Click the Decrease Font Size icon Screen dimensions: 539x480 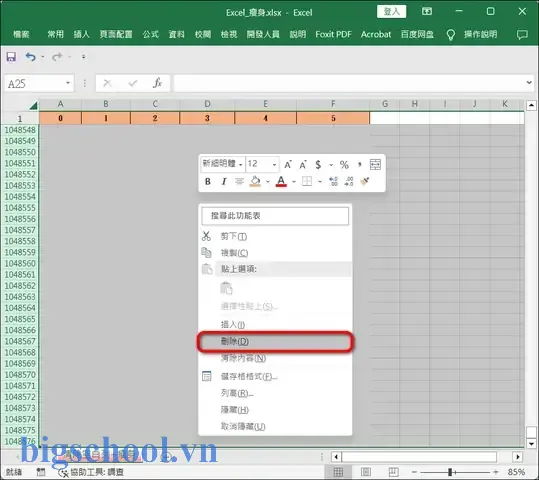(303, 164)
